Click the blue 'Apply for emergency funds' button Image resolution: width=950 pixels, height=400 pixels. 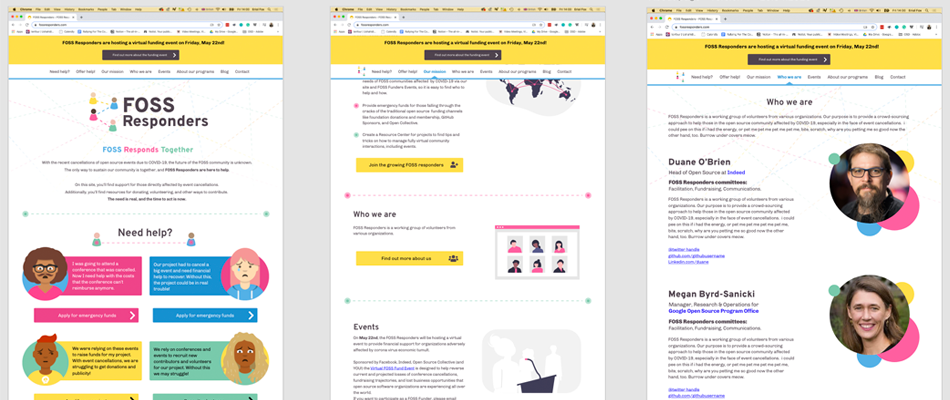[205, 315]
